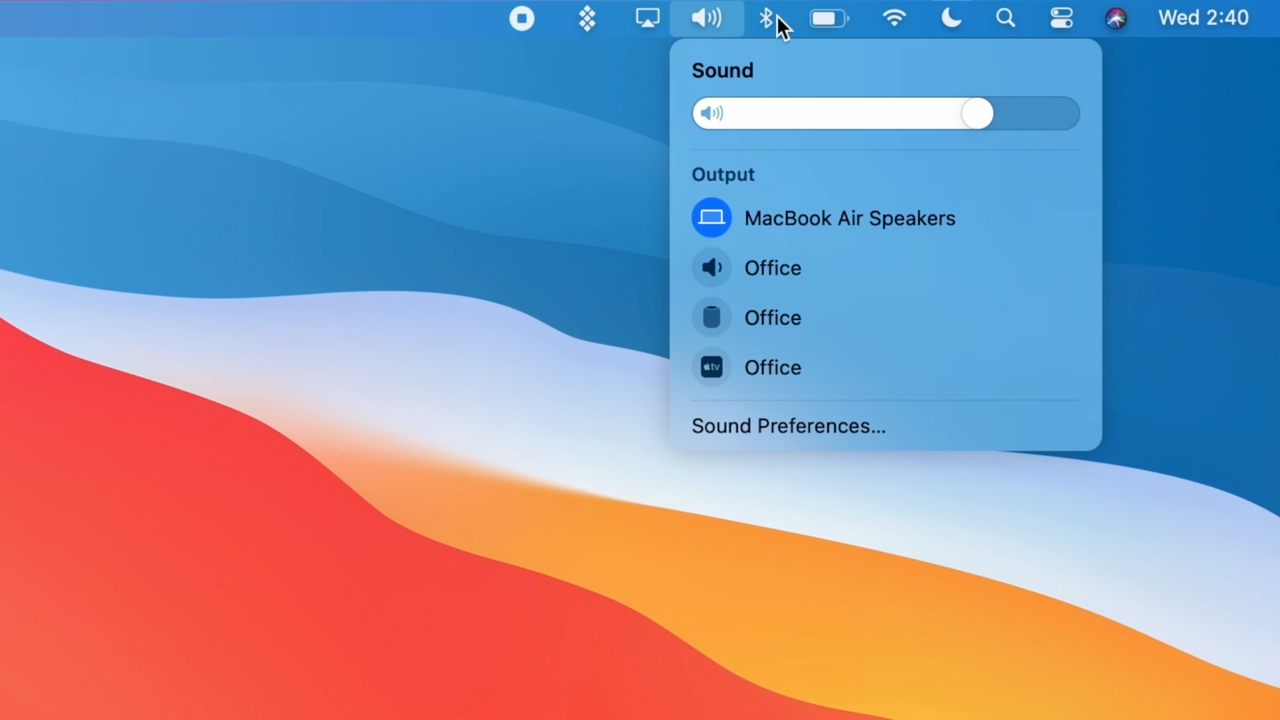The image size is (1280, 720).
Task: Open the AirPlay display menu icon
Action: [x=648, y=18]
